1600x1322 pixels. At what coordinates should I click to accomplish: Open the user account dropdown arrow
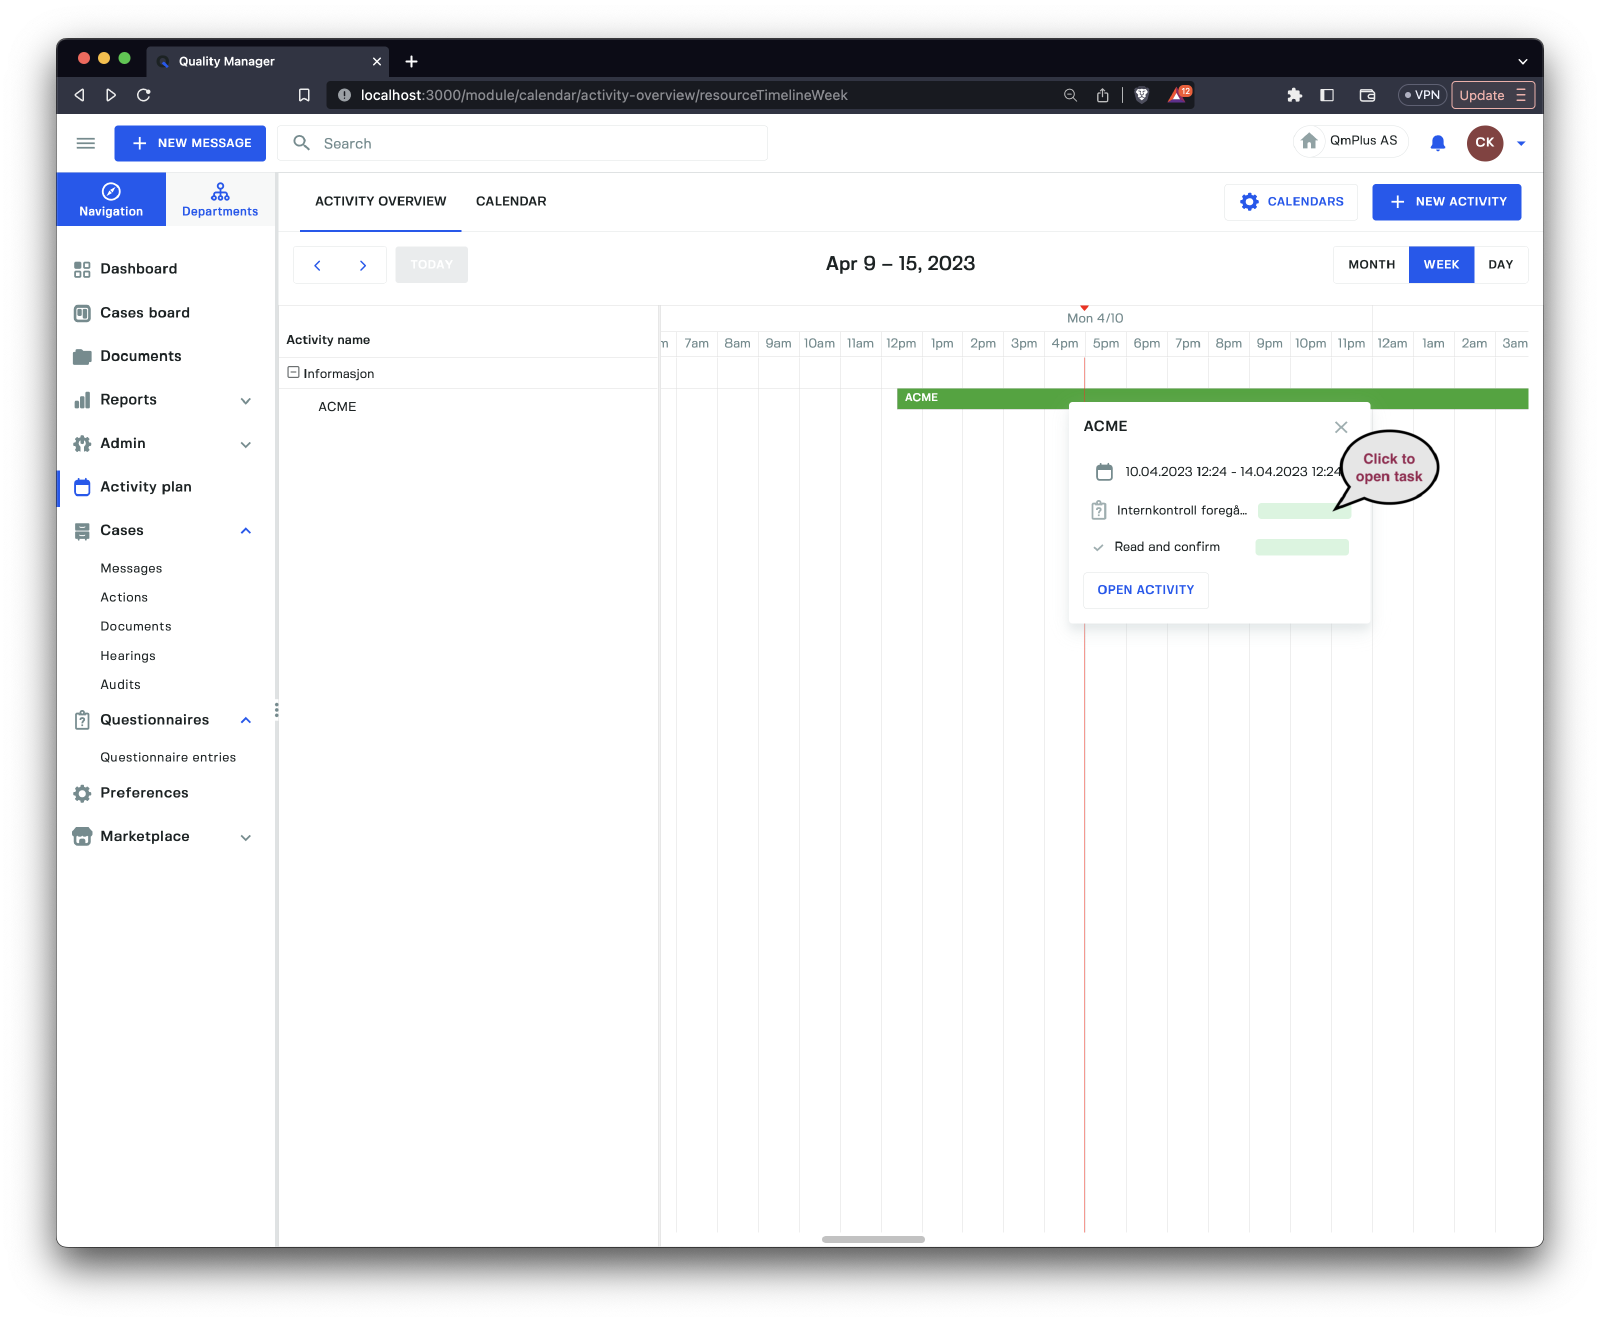click(1521, 143)
